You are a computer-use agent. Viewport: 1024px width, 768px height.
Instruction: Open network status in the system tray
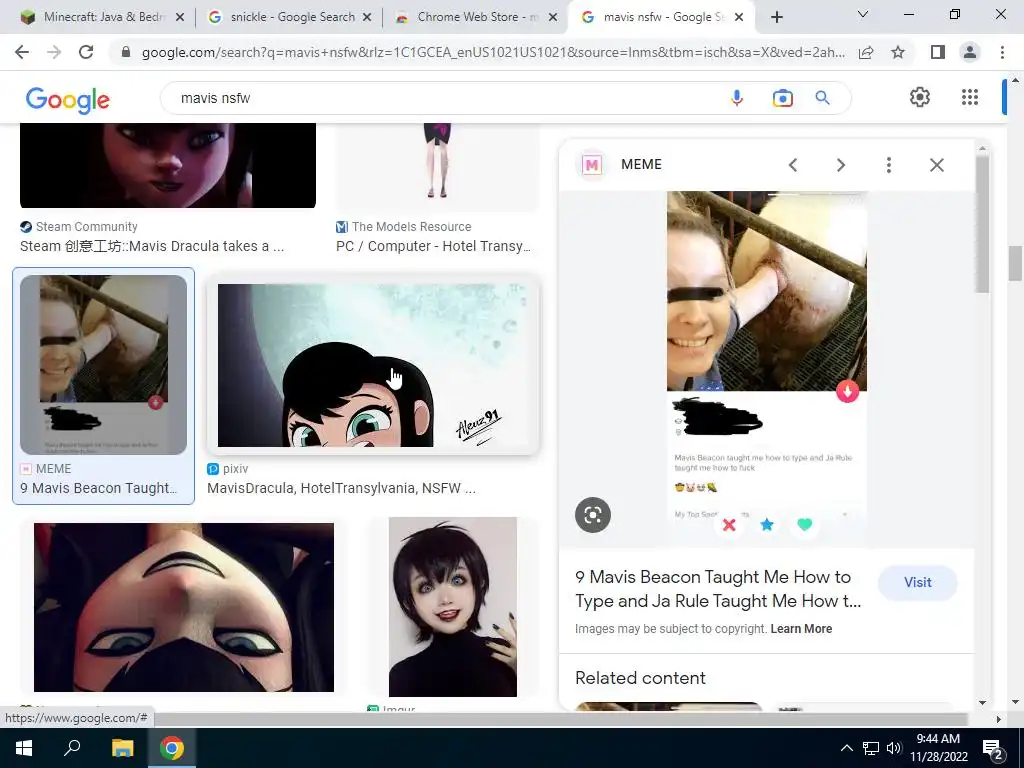click(x=871, y=748)
